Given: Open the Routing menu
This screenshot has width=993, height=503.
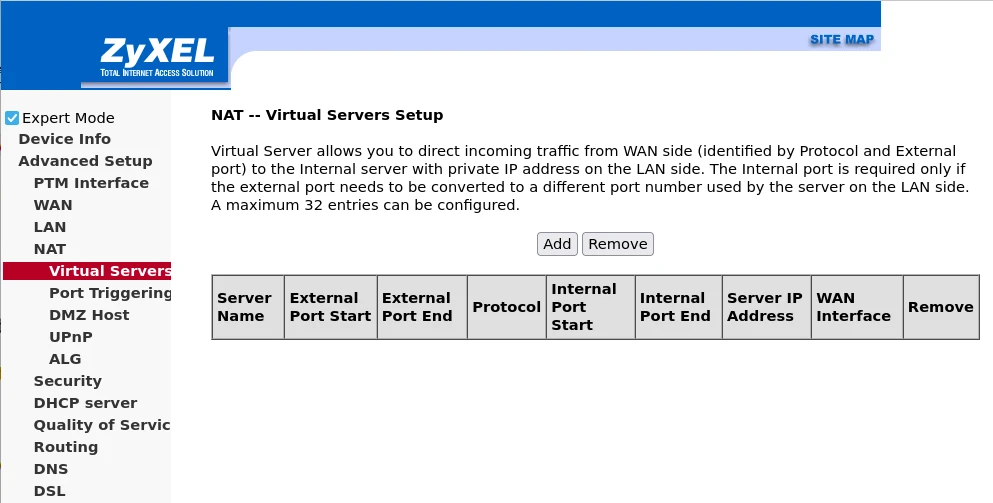Looking at the screenshot, I should pyautogui.click(x=66, y=447).
